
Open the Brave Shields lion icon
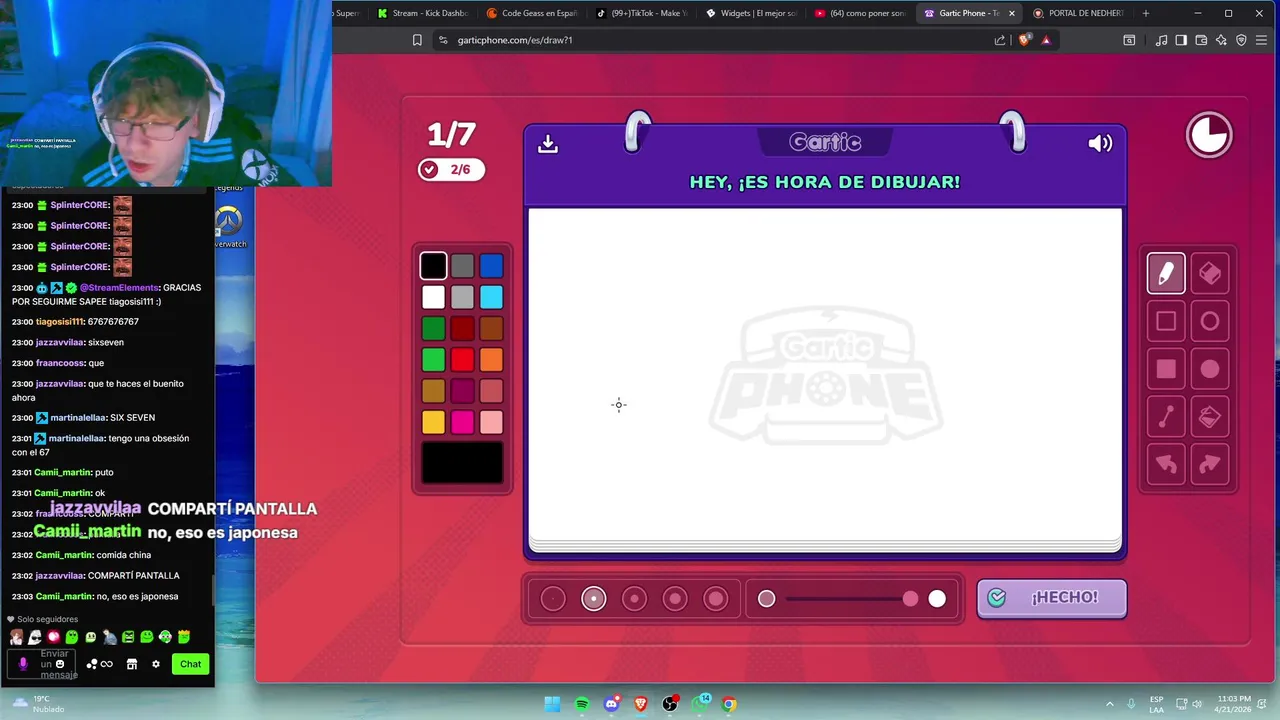[x=1024, y=40]
